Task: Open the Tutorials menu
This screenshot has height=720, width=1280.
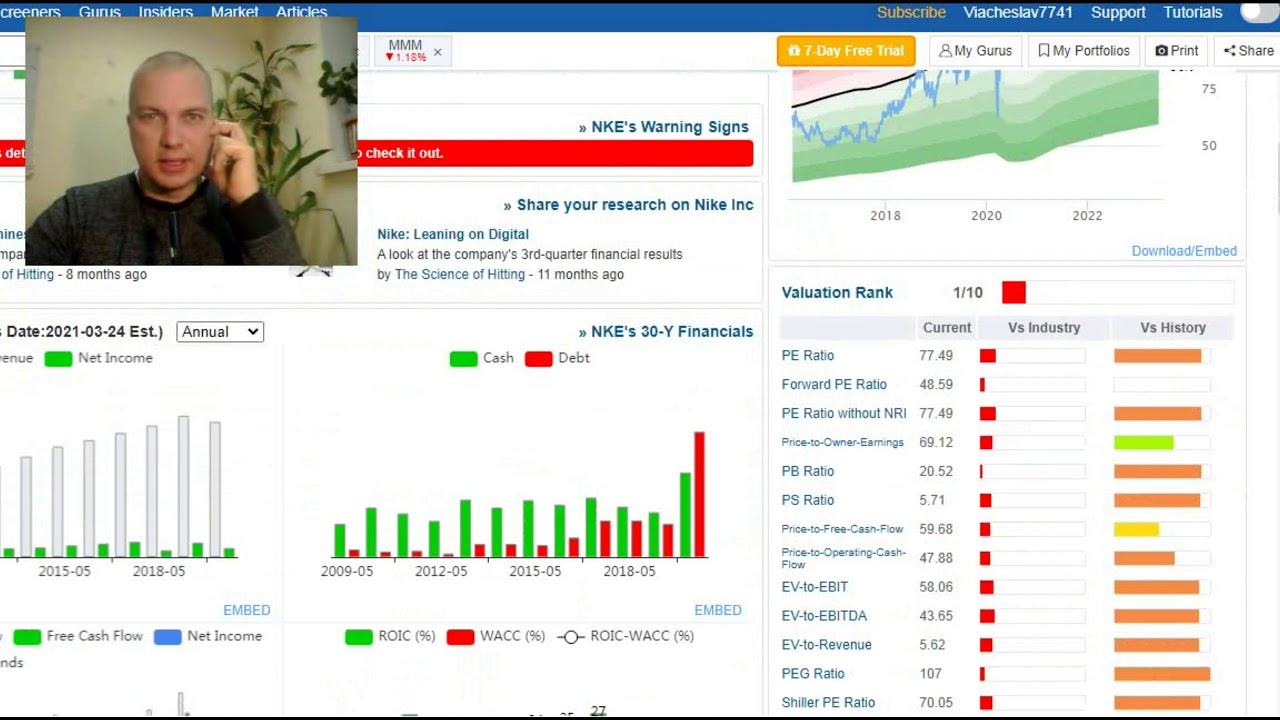Action: point(1193,12)
